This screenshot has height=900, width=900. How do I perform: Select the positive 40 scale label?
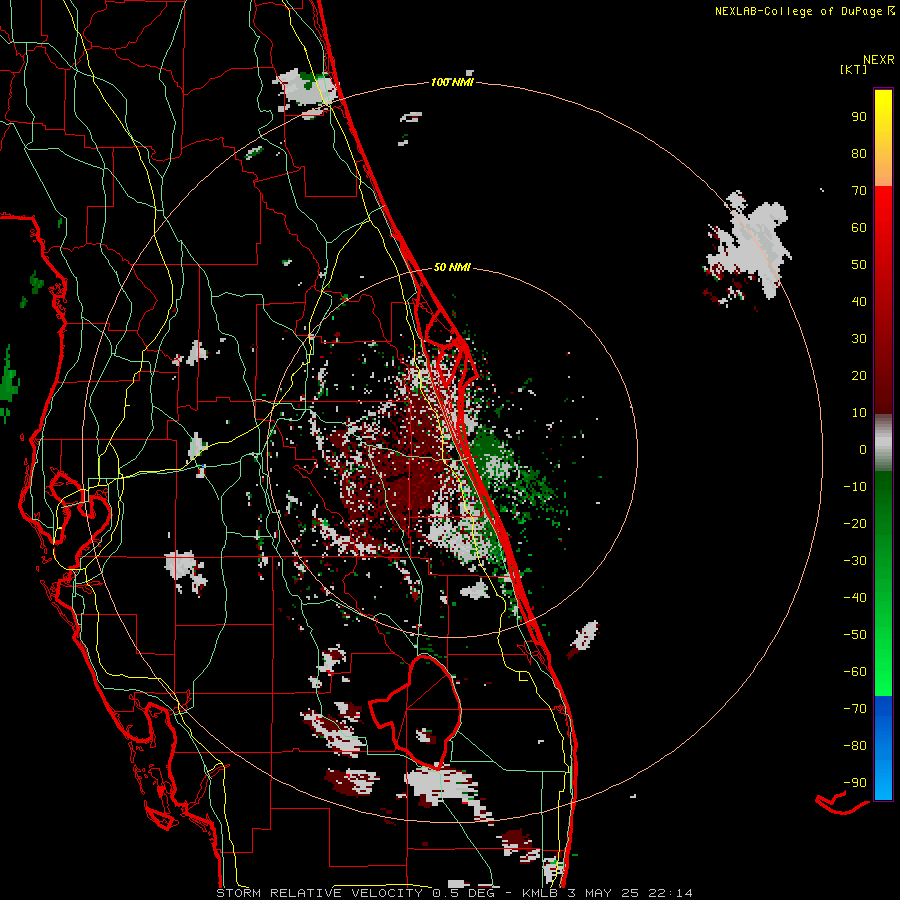pos(859,302)
